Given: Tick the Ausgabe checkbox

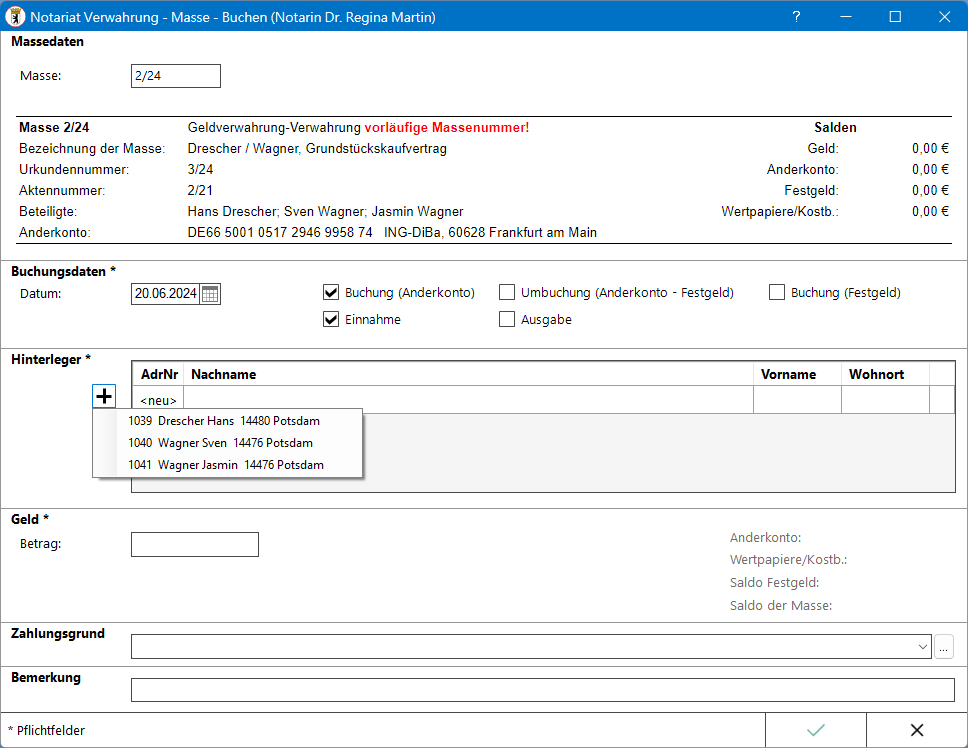Looking at the screenshot, I should 507,320.
